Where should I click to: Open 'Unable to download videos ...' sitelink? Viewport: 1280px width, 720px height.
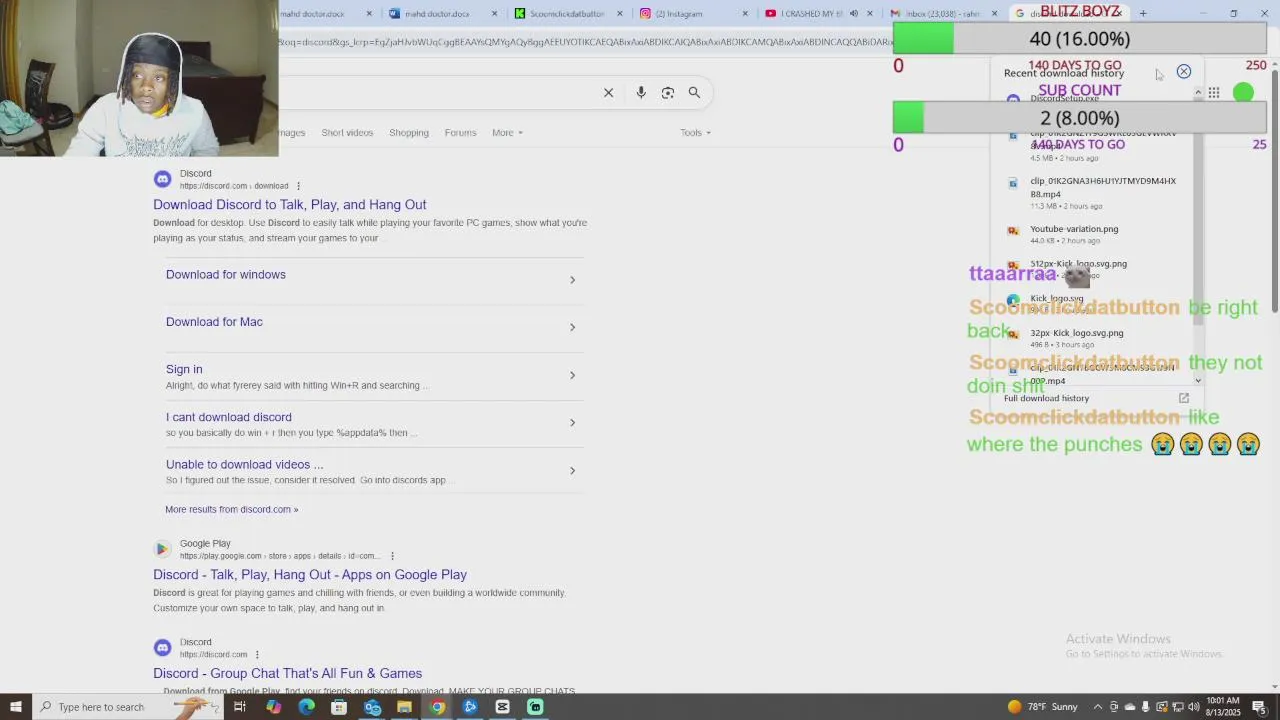point(245,464)
